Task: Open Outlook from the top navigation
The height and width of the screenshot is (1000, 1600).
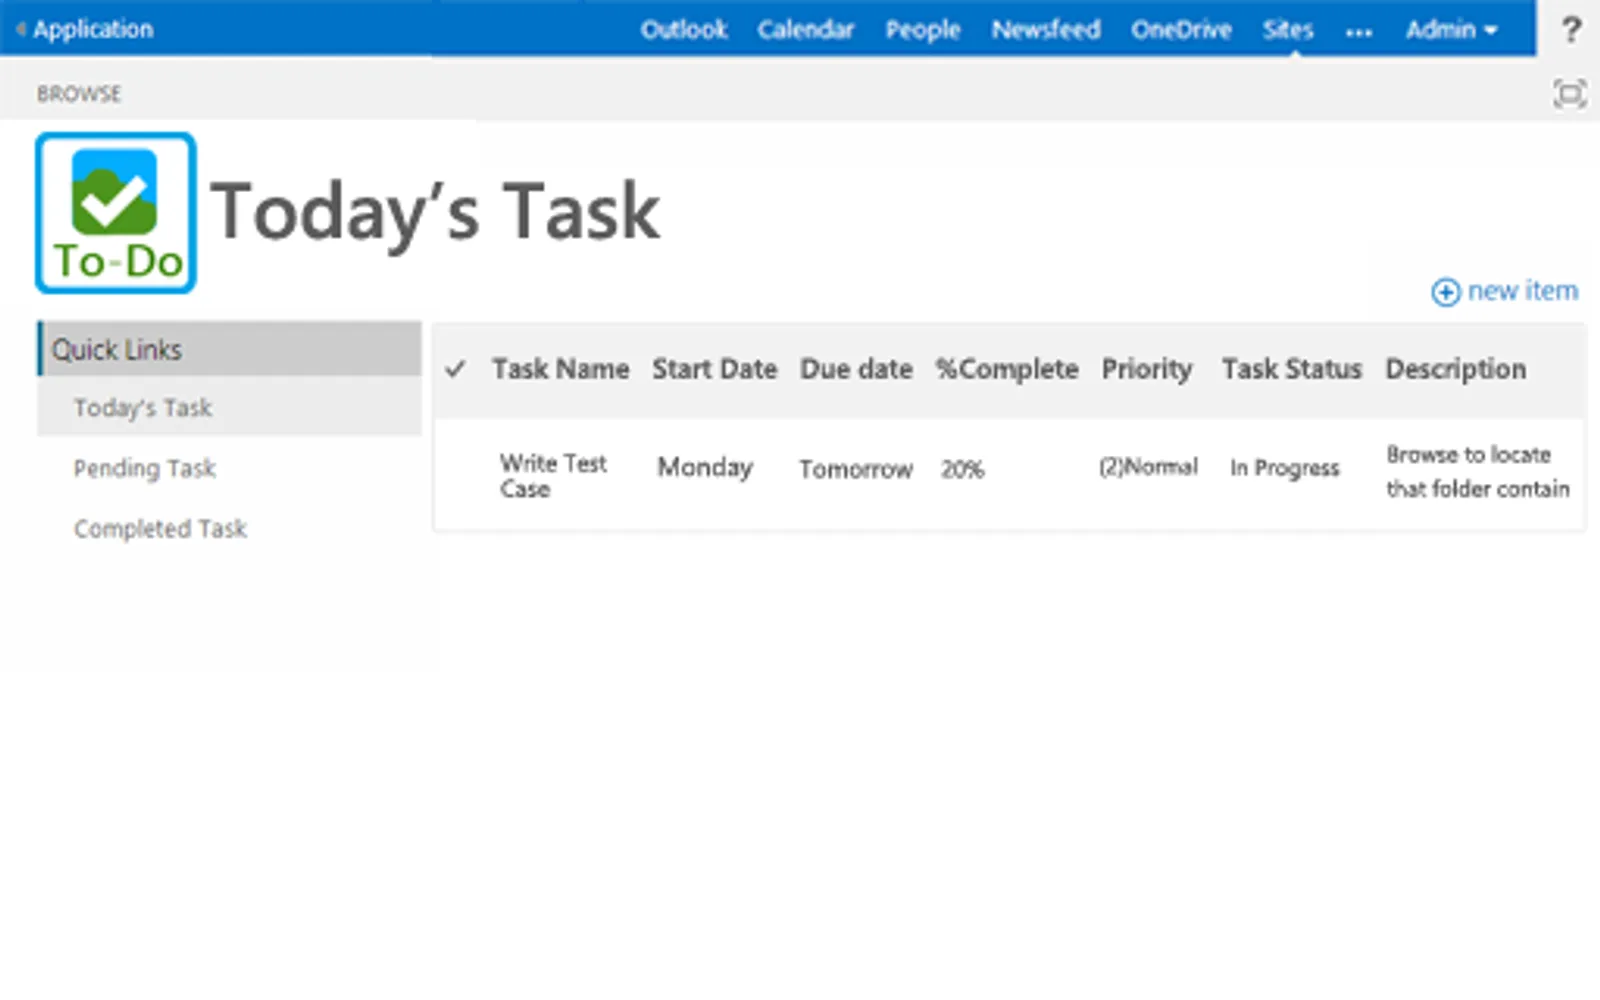Action: (x=684, y=30)
